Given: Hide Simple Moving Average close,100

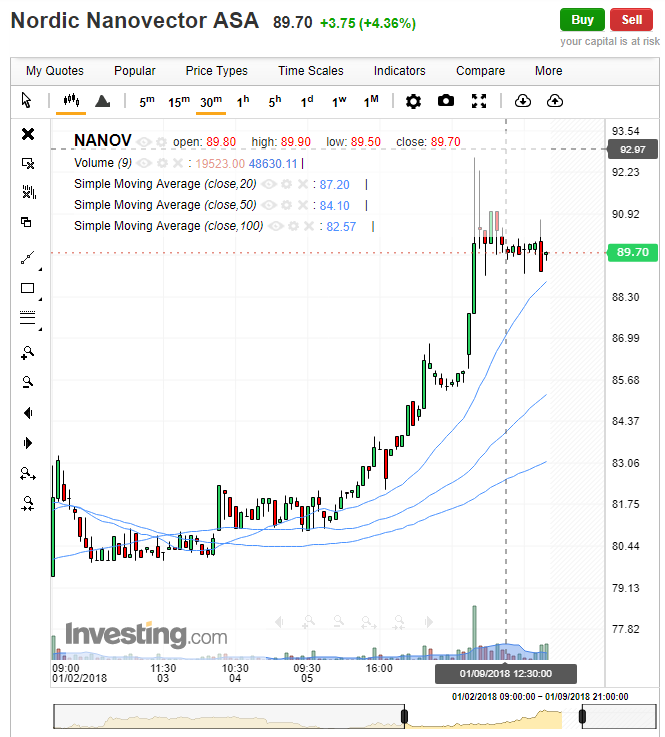Looking at the screenshot, I should point(276,227).
